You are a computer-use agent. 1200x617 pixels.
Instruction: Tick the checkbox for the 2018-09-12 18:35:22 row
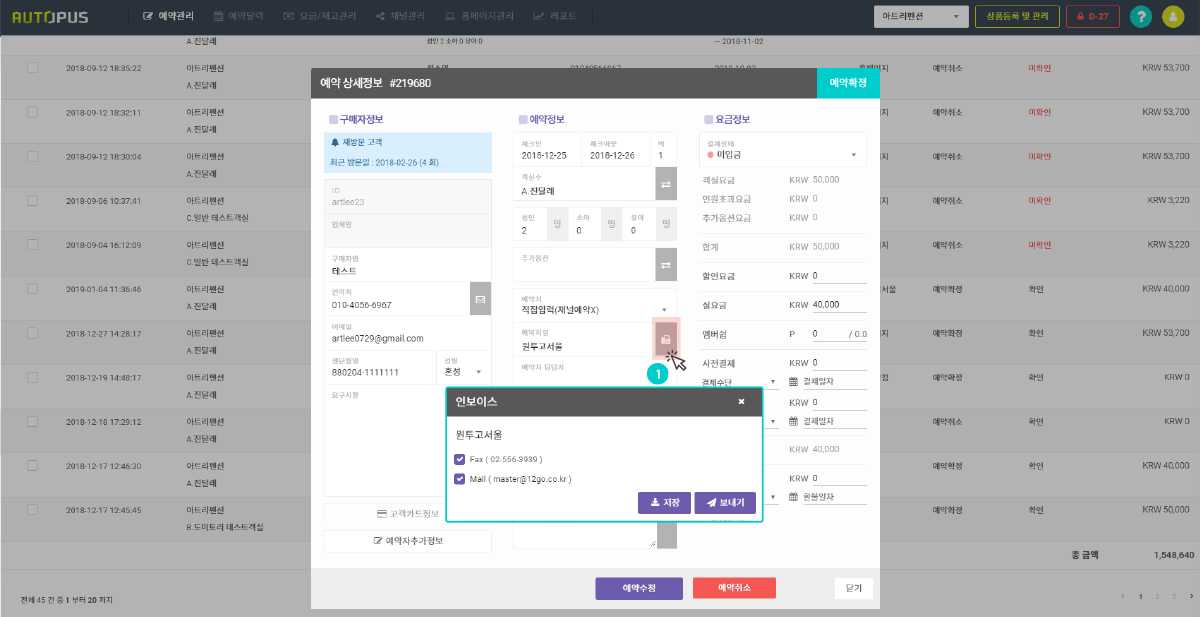[x=32, y=68]
